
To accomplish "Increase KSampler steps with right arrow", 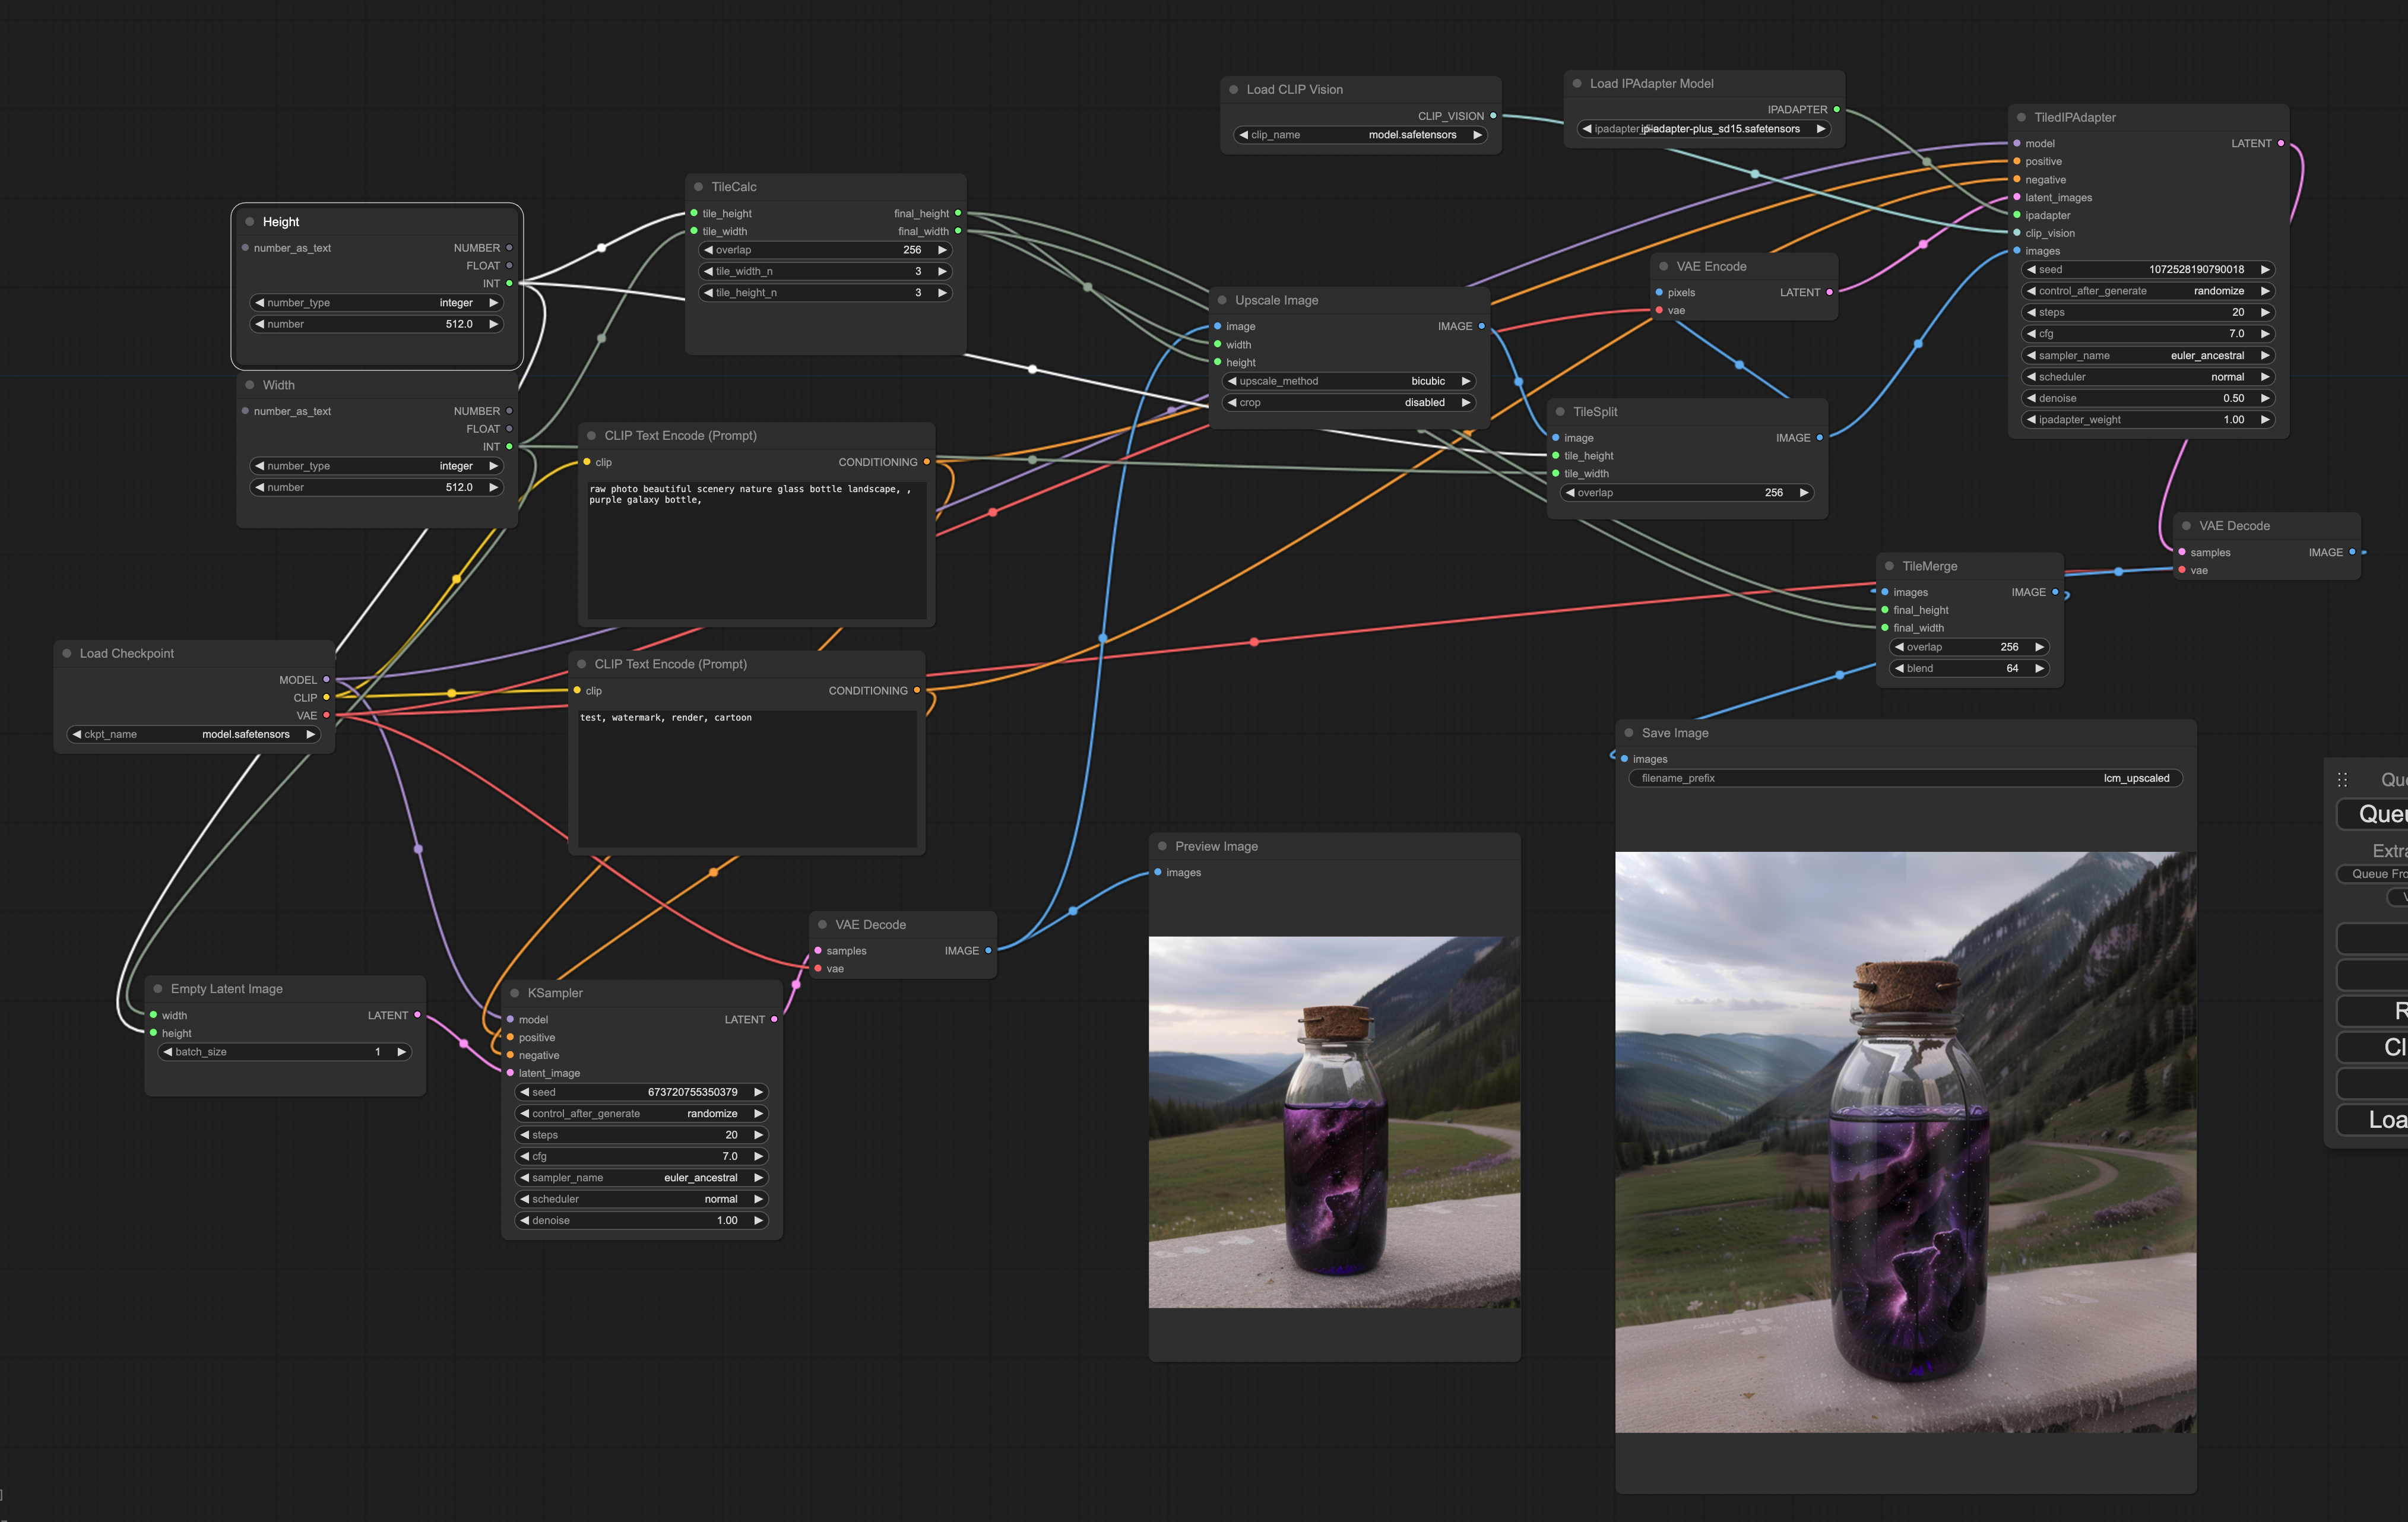I will tap(758, 1135).
